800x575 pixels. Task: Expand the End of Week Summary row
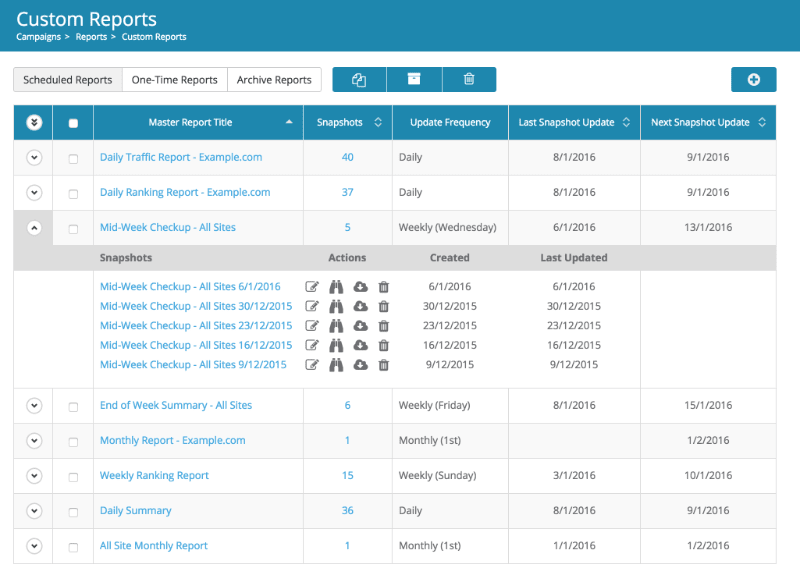pos(34,406)
